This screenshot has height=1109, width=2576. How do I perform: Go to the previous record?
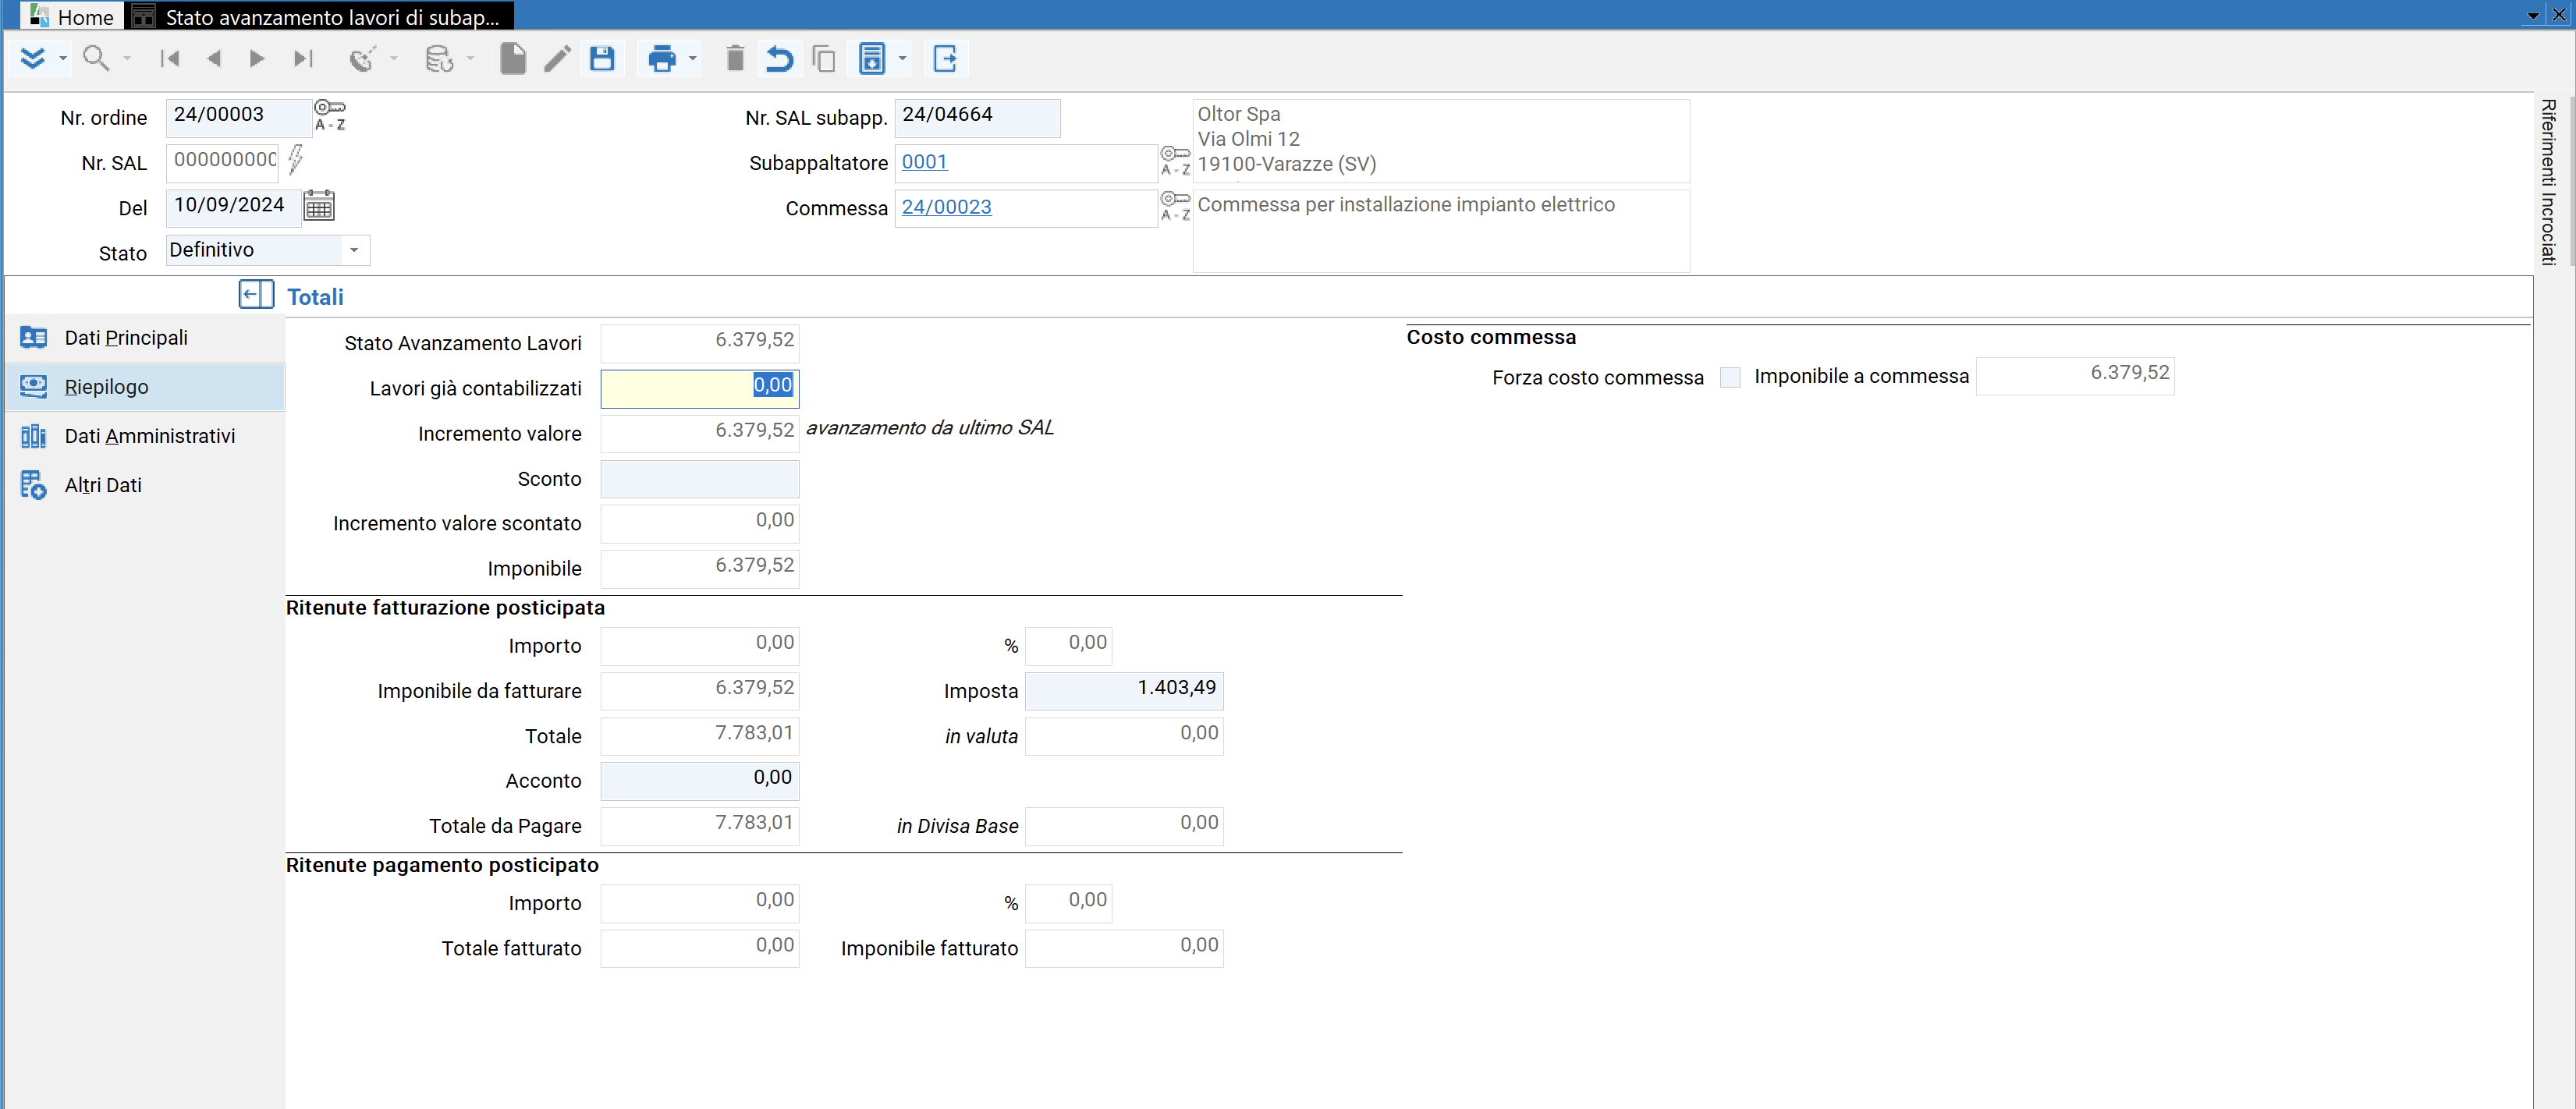tap(213, 59)
